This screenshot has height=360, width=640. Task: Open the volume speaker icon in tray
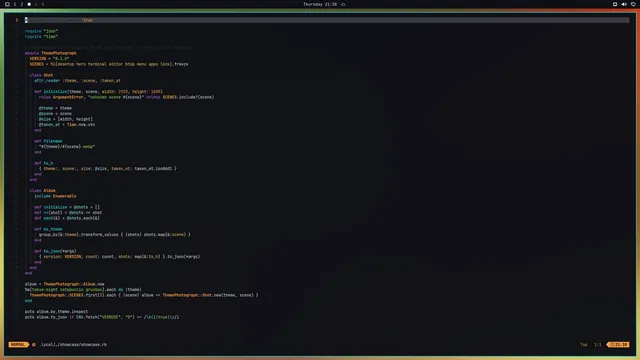click(624, 4)
